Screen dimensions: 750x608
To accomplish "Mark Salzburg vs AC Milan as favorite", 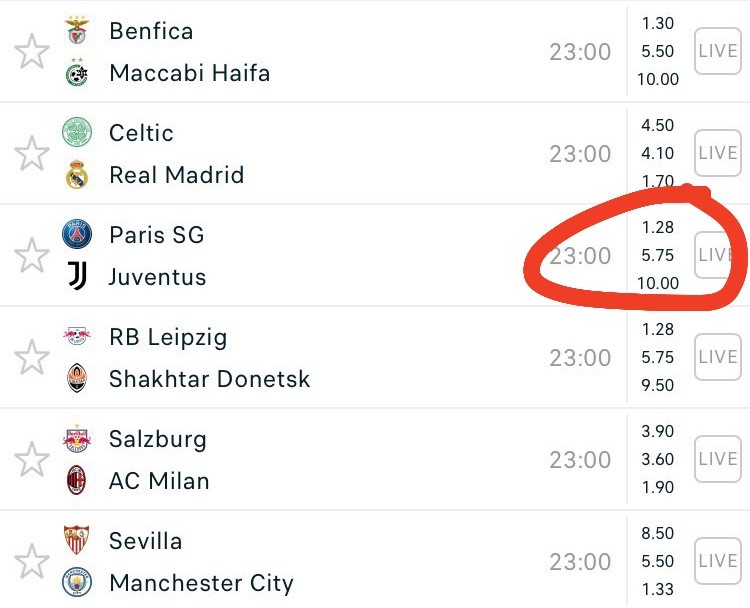I will (x=32, y=459).
